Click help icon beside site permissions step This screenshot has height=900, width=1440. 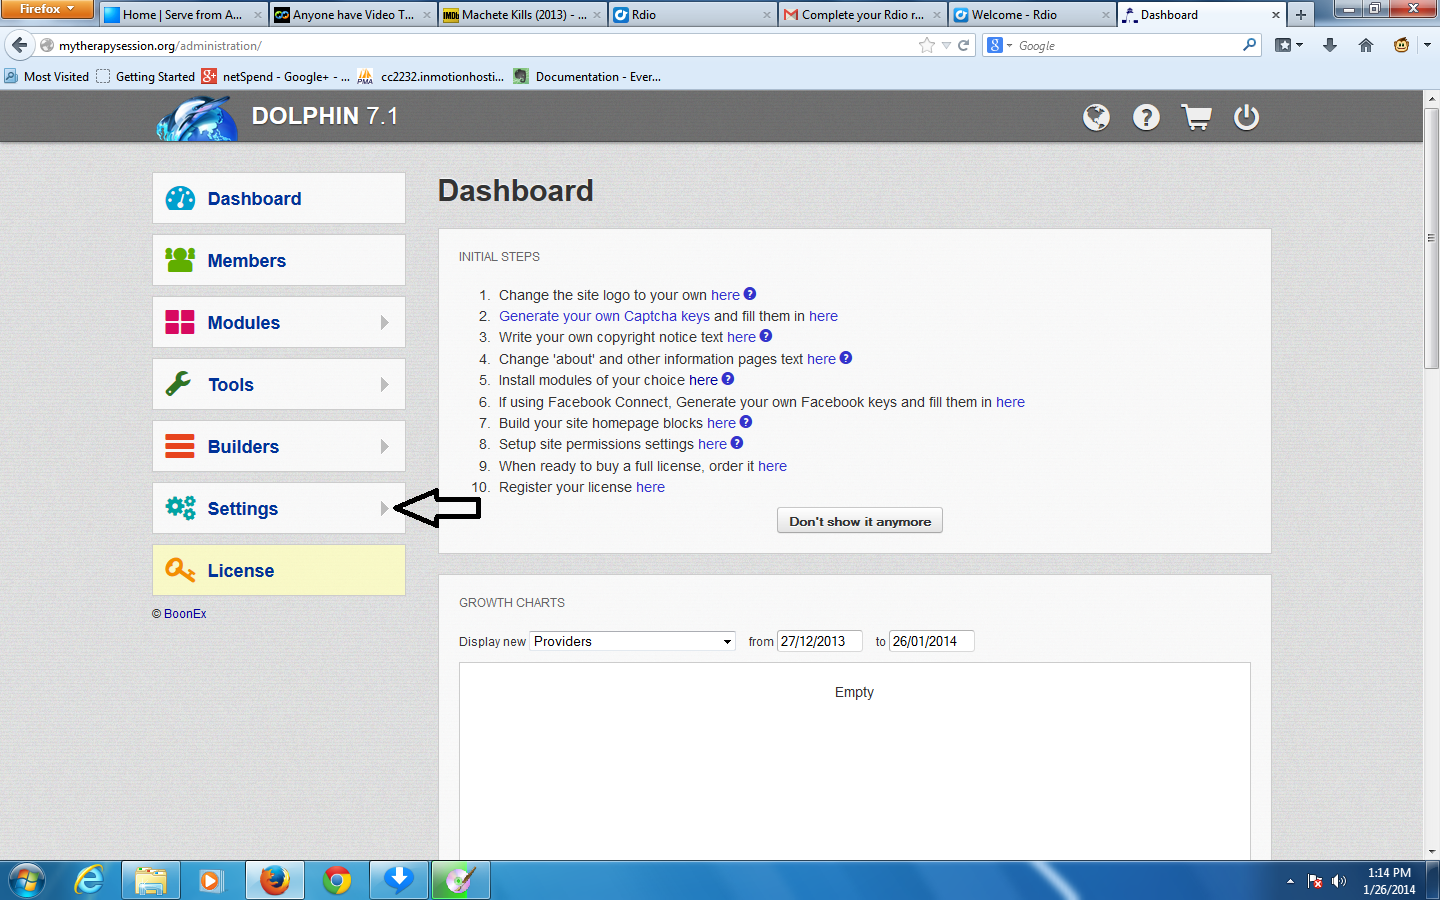(737, 443)
